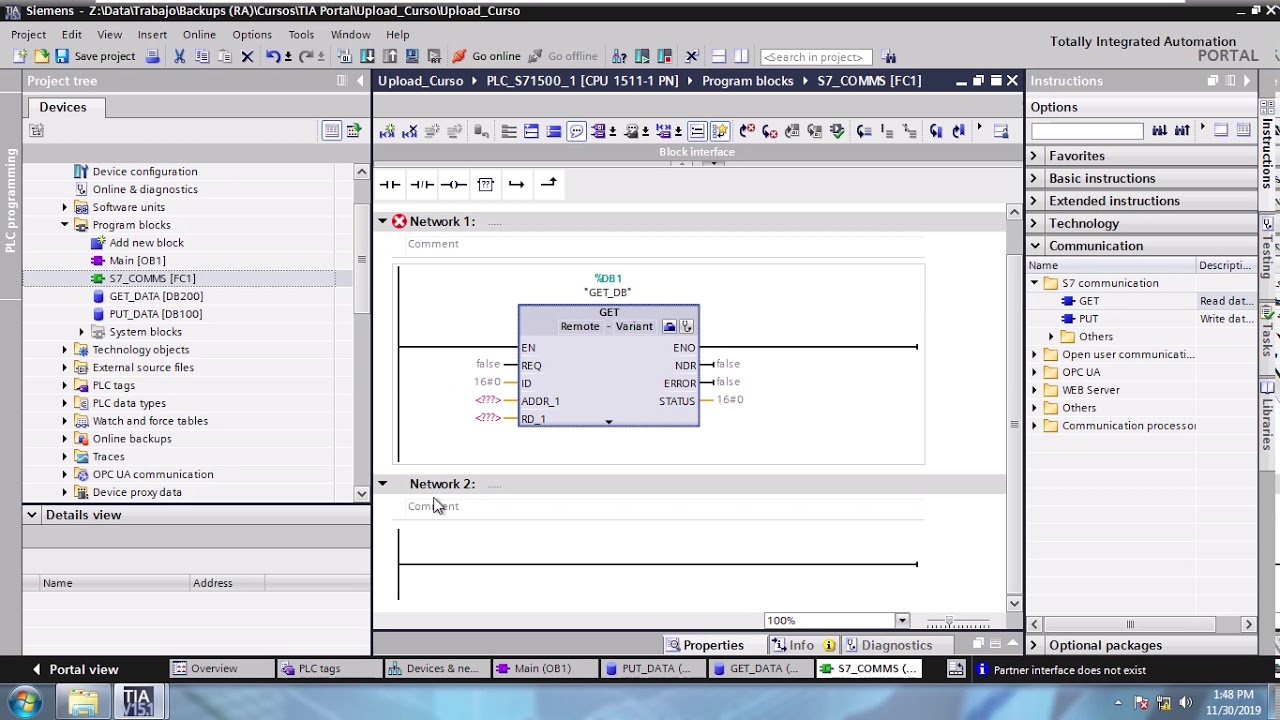1280x720 pixels.
Task: Click the instructions search input field
Action: [1086, 131]
